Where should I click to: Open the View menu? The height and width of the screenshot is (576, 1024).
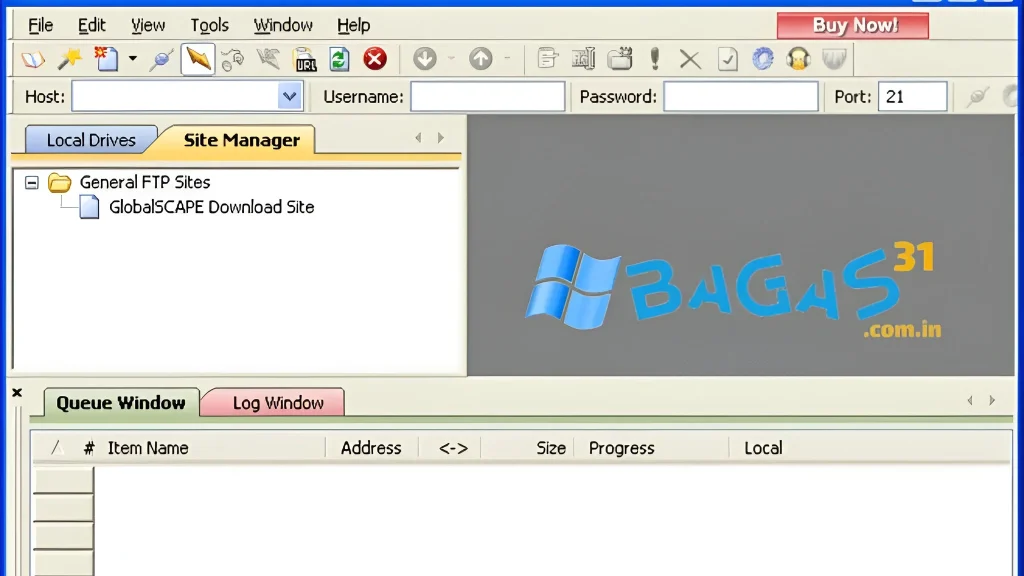pyautogui.click(x=148, y=25)
